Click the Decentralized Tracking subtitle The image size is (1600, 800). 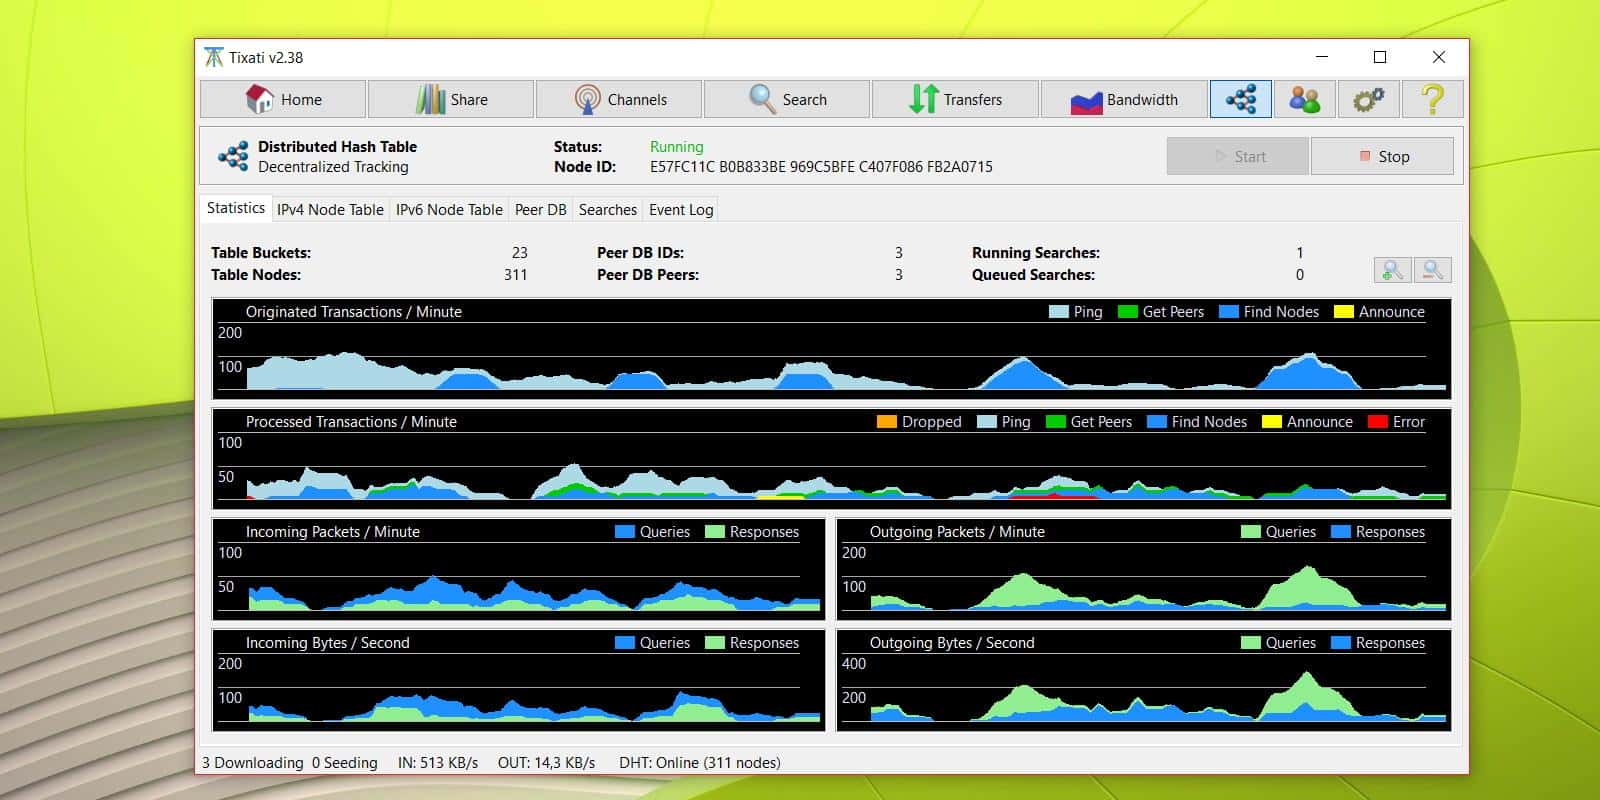pyautogui.click(x=333, y=167)
